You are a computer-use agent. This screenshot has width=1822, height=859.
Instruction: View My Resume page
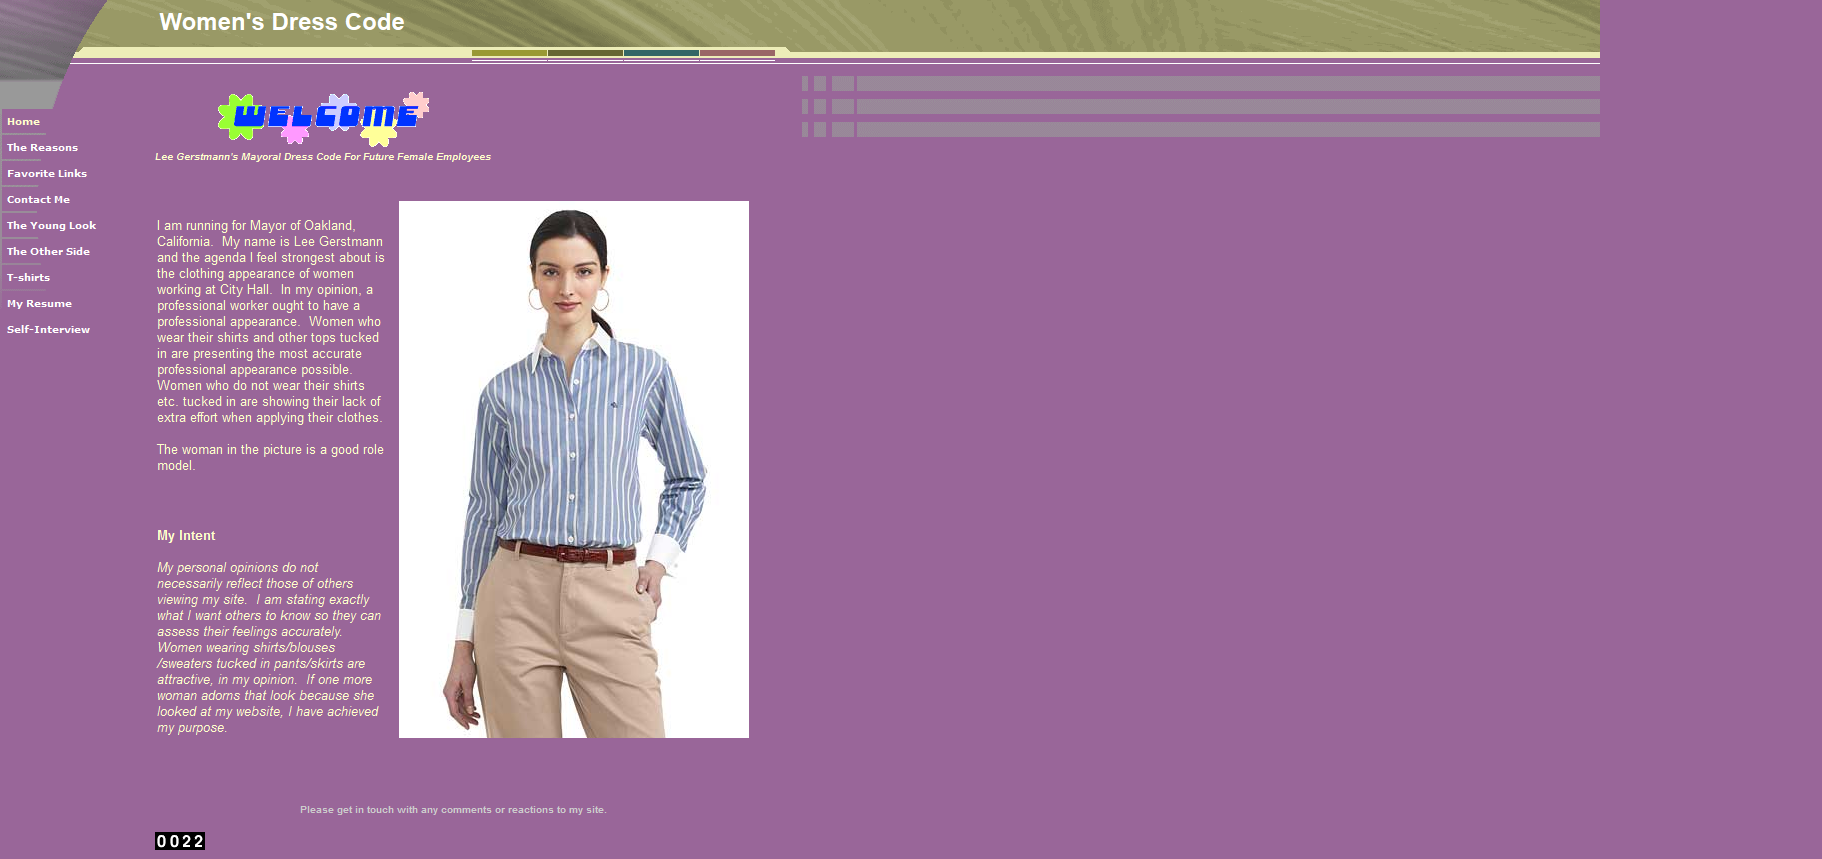click(x=39, y=304)
